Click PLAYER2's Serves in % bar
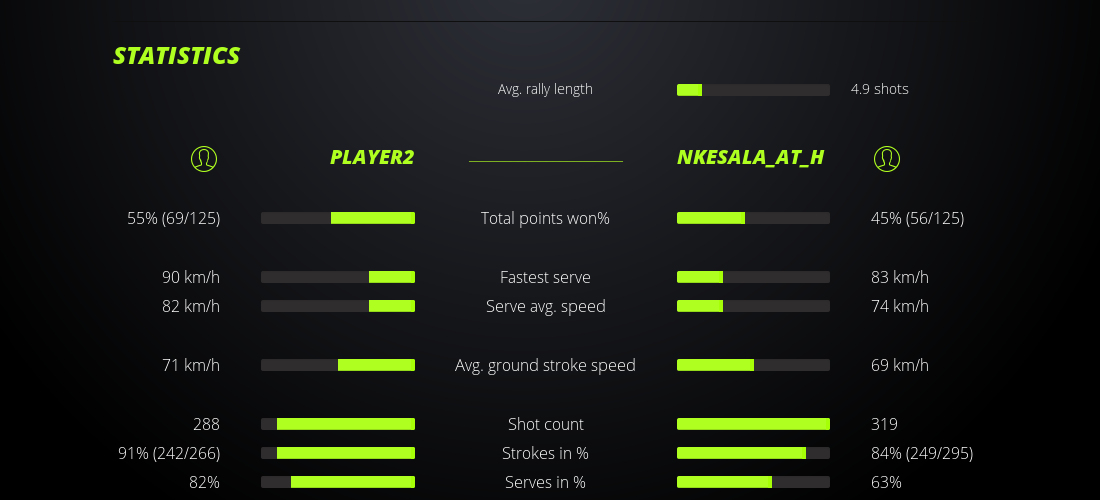 point(338,482)
